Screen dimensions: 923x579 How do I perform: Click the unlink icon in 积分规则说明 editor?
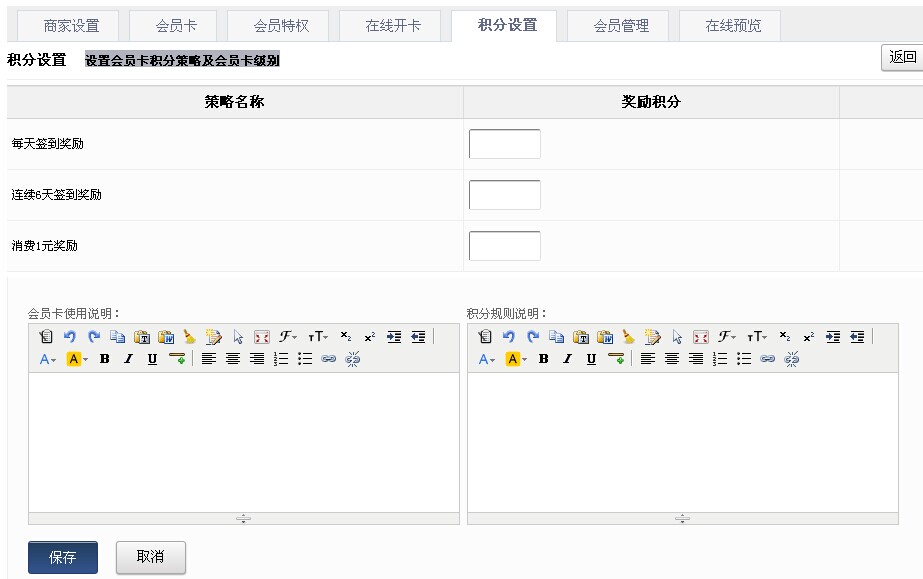791,359
